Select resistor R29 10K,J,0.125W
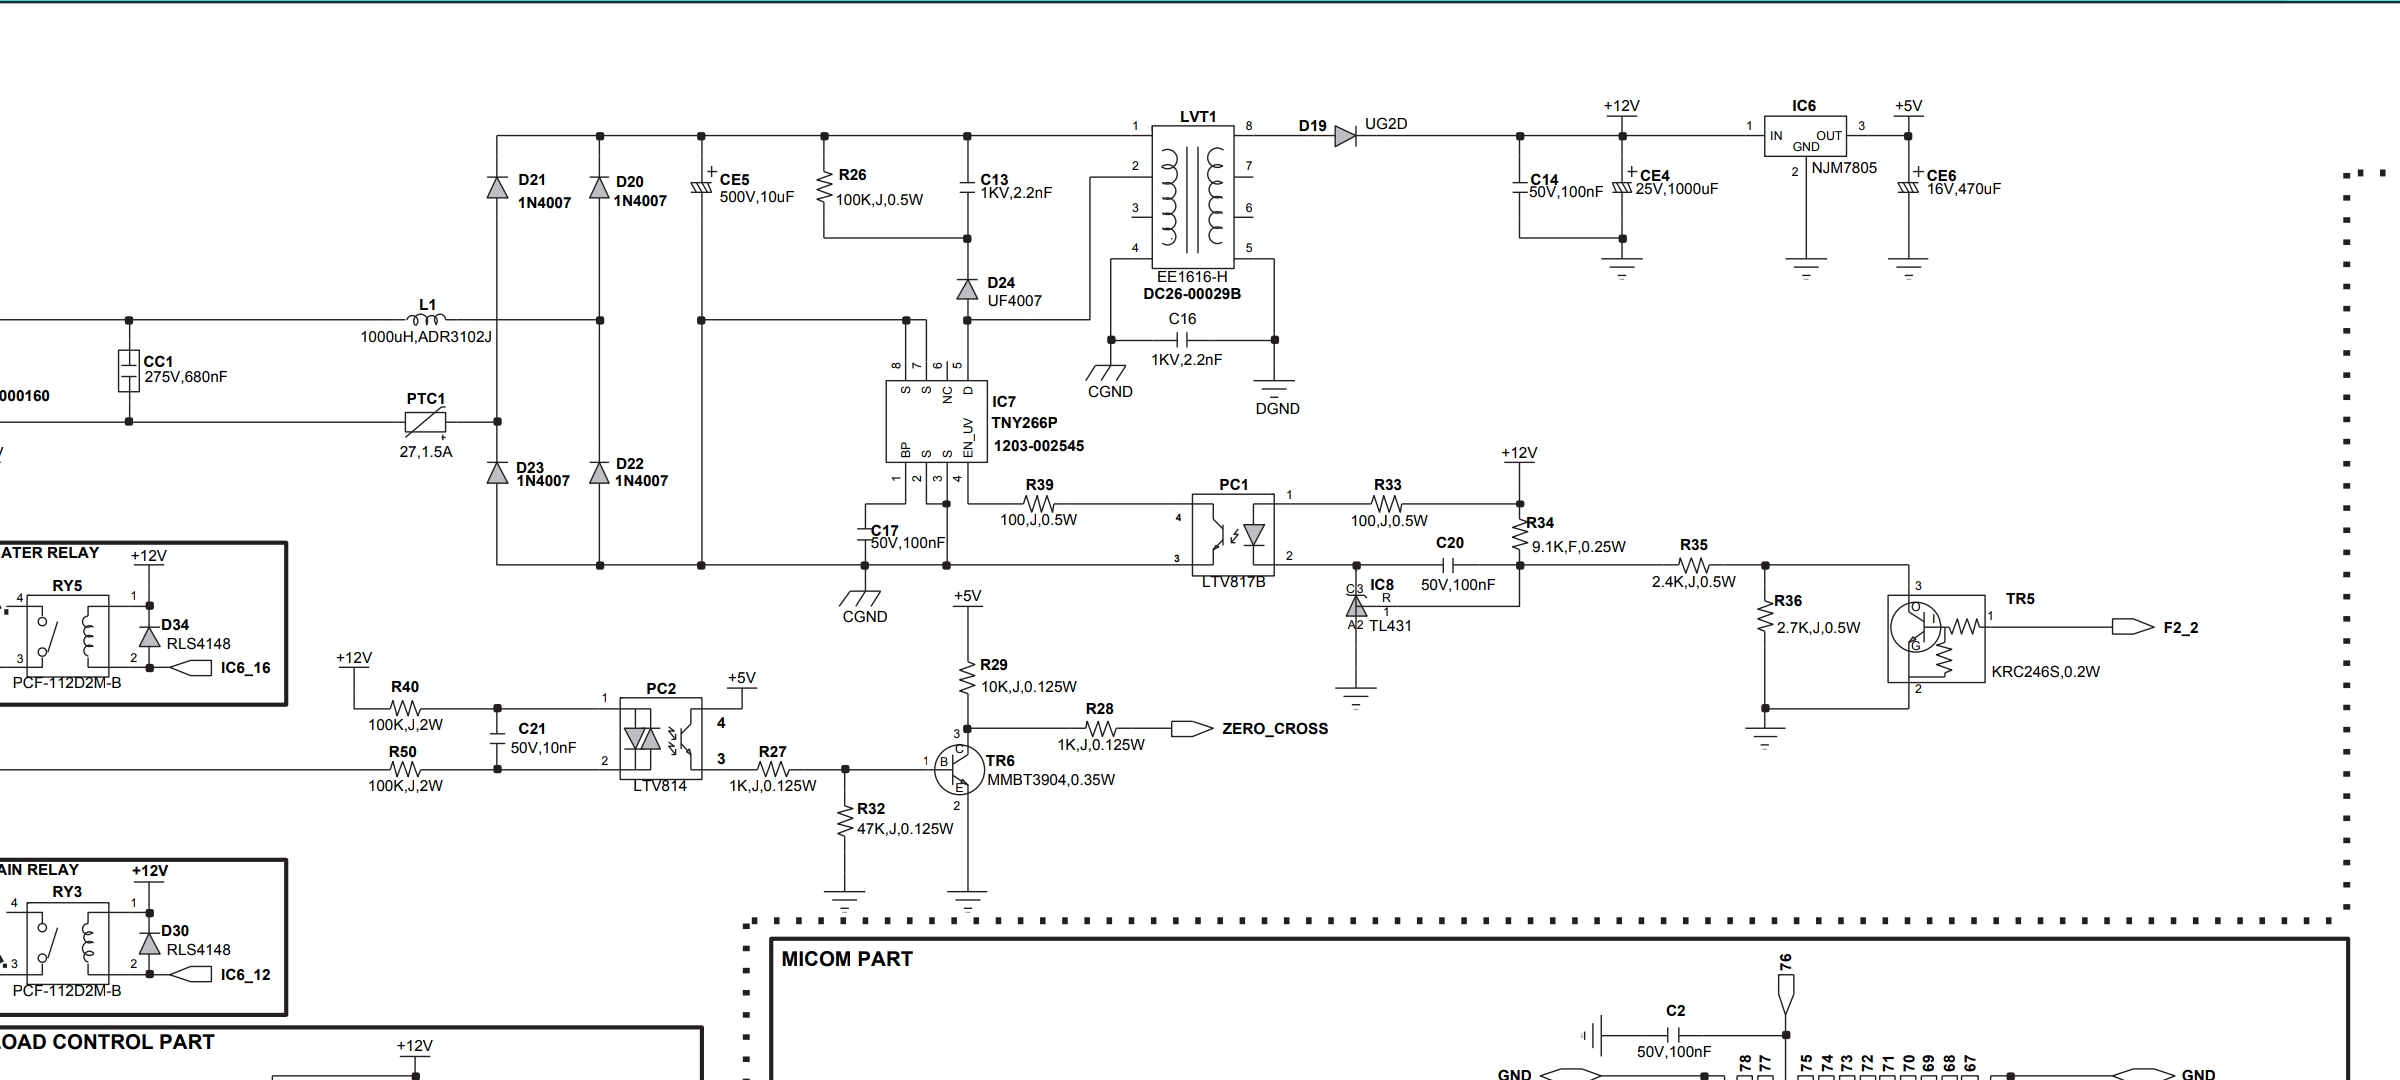The height and width of the screenshot is (1080, 2400). tap(967, 678)
